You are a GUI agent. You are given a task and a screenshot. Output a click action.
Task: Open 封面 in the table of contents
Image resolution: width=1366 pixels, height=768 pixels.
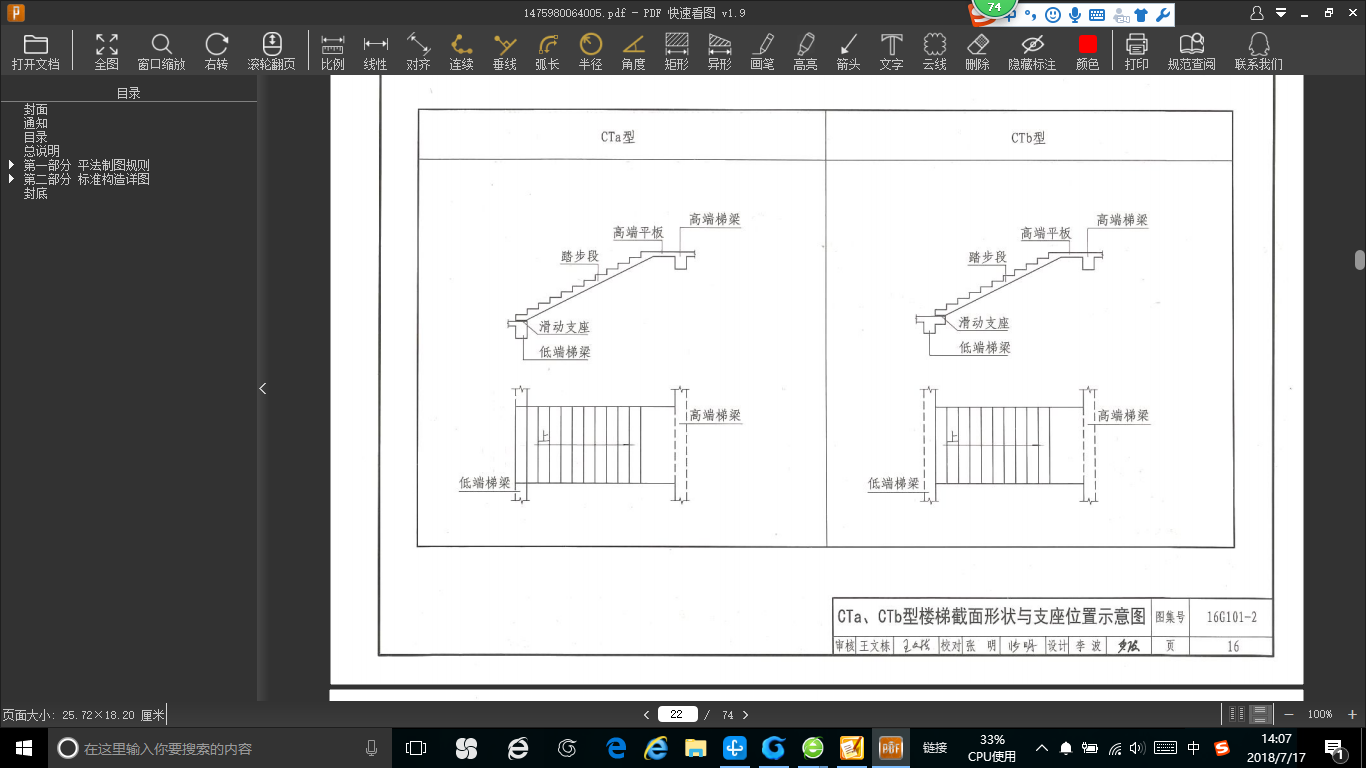point(36,109)
